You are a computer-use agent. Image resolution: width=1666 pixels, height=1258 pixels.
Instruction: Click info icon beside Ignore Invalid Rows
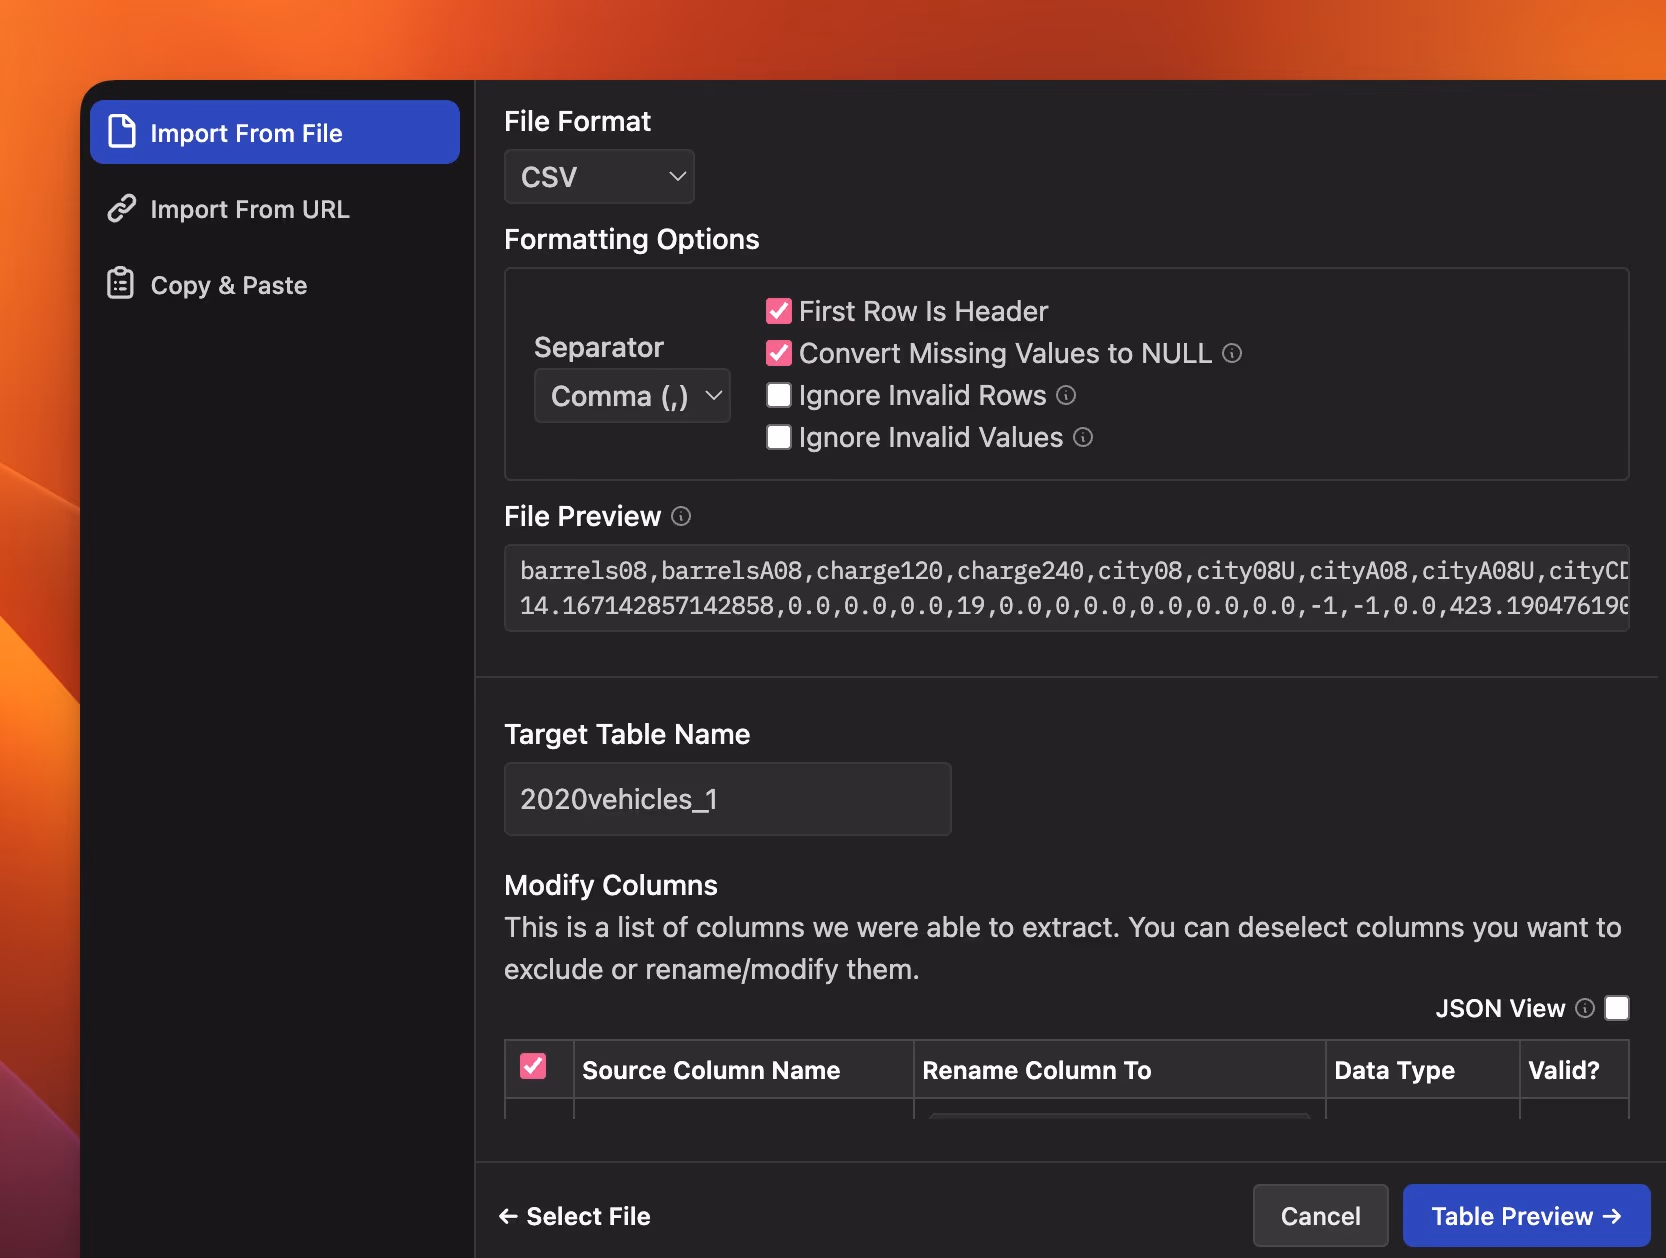(1066, 395)
